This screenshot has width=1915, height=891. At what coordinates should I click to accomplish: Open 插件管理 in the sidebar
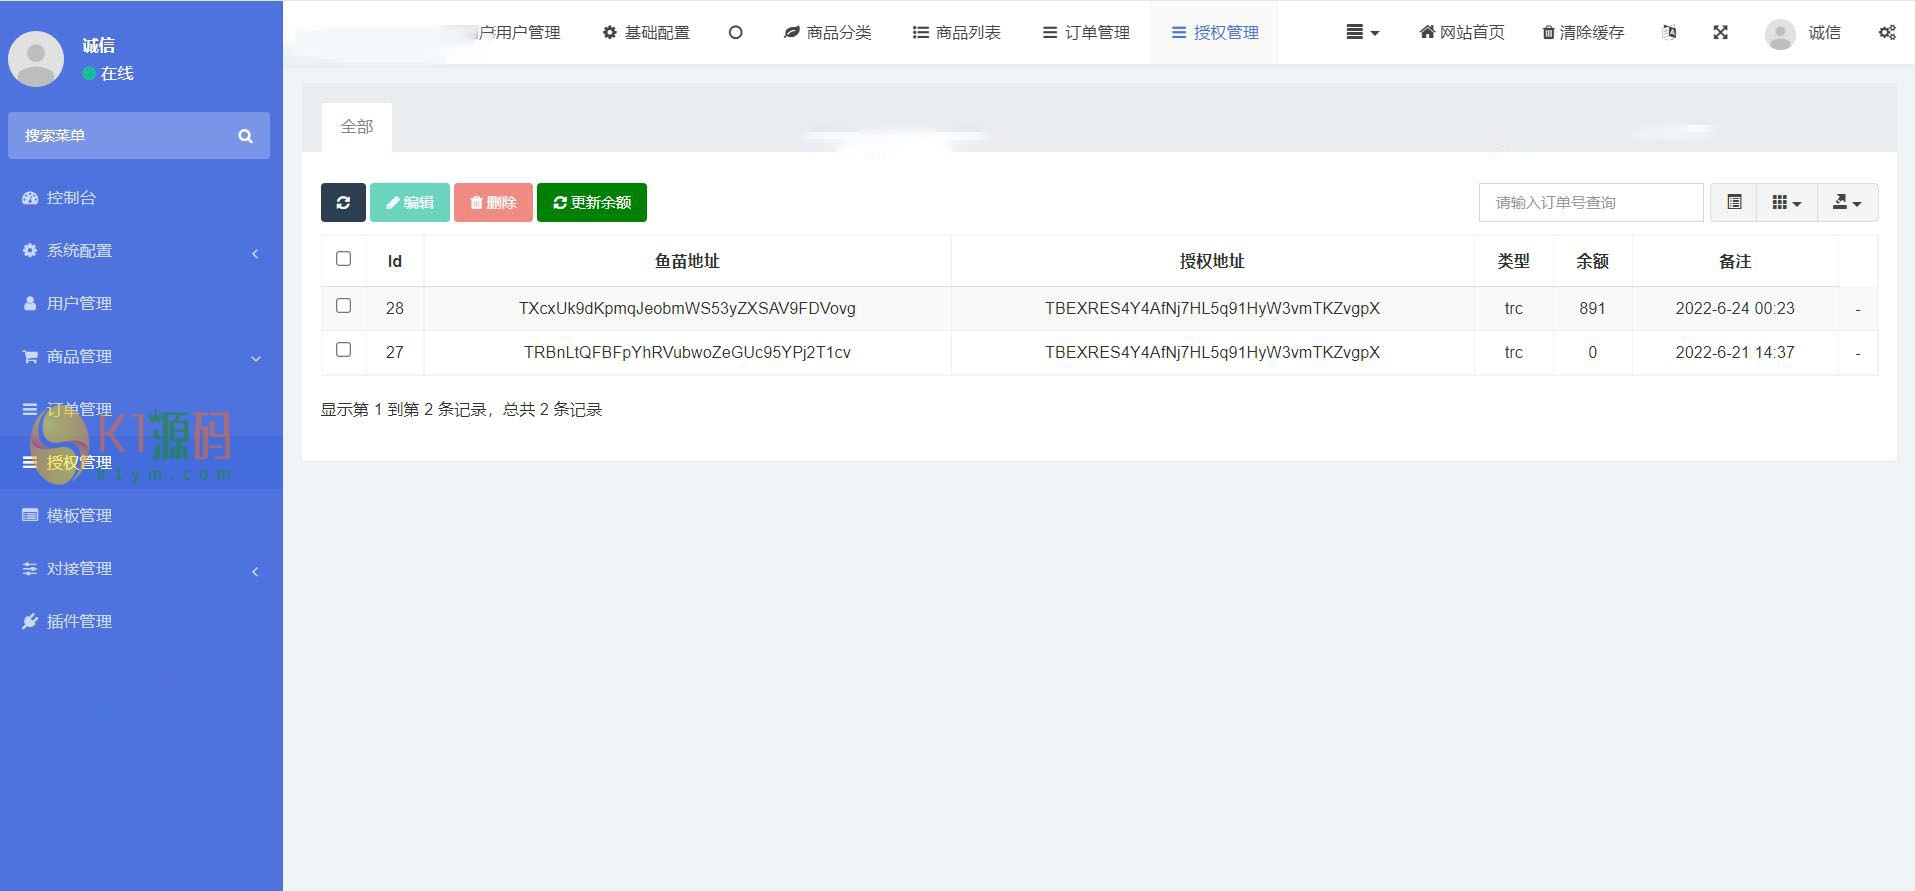click(x=141, y=622)
